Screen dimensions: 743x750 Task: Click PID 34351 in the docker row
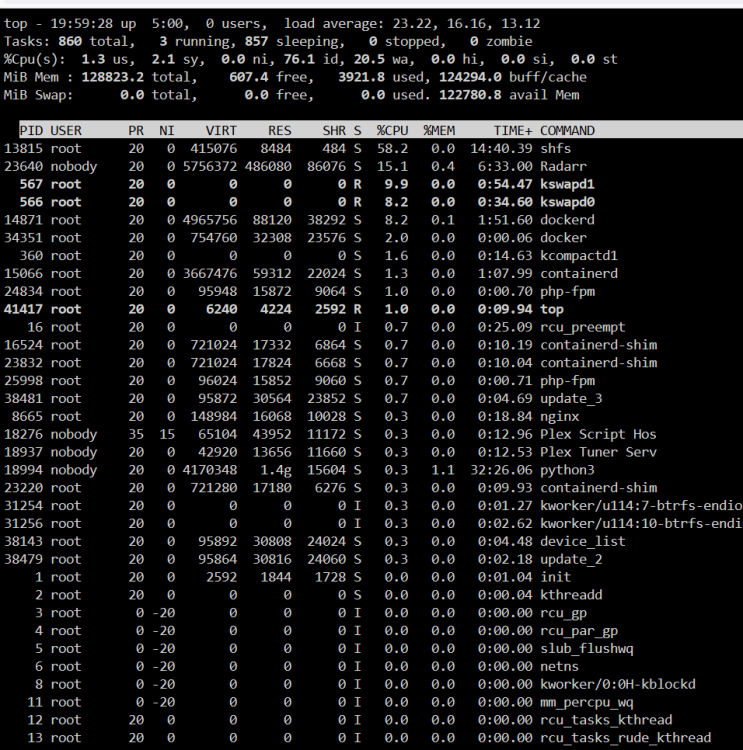click(x=23, y=238)
